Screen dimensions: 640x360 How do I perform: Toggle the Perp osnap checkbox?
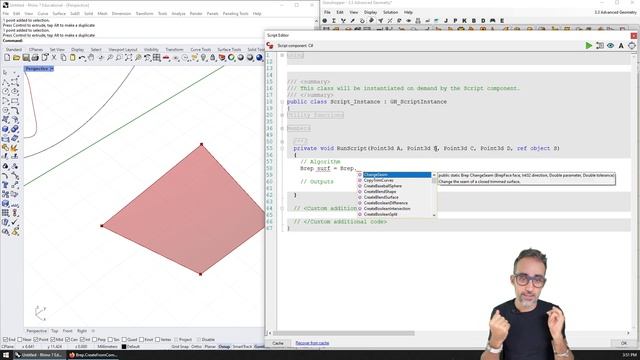pos(95,340)
